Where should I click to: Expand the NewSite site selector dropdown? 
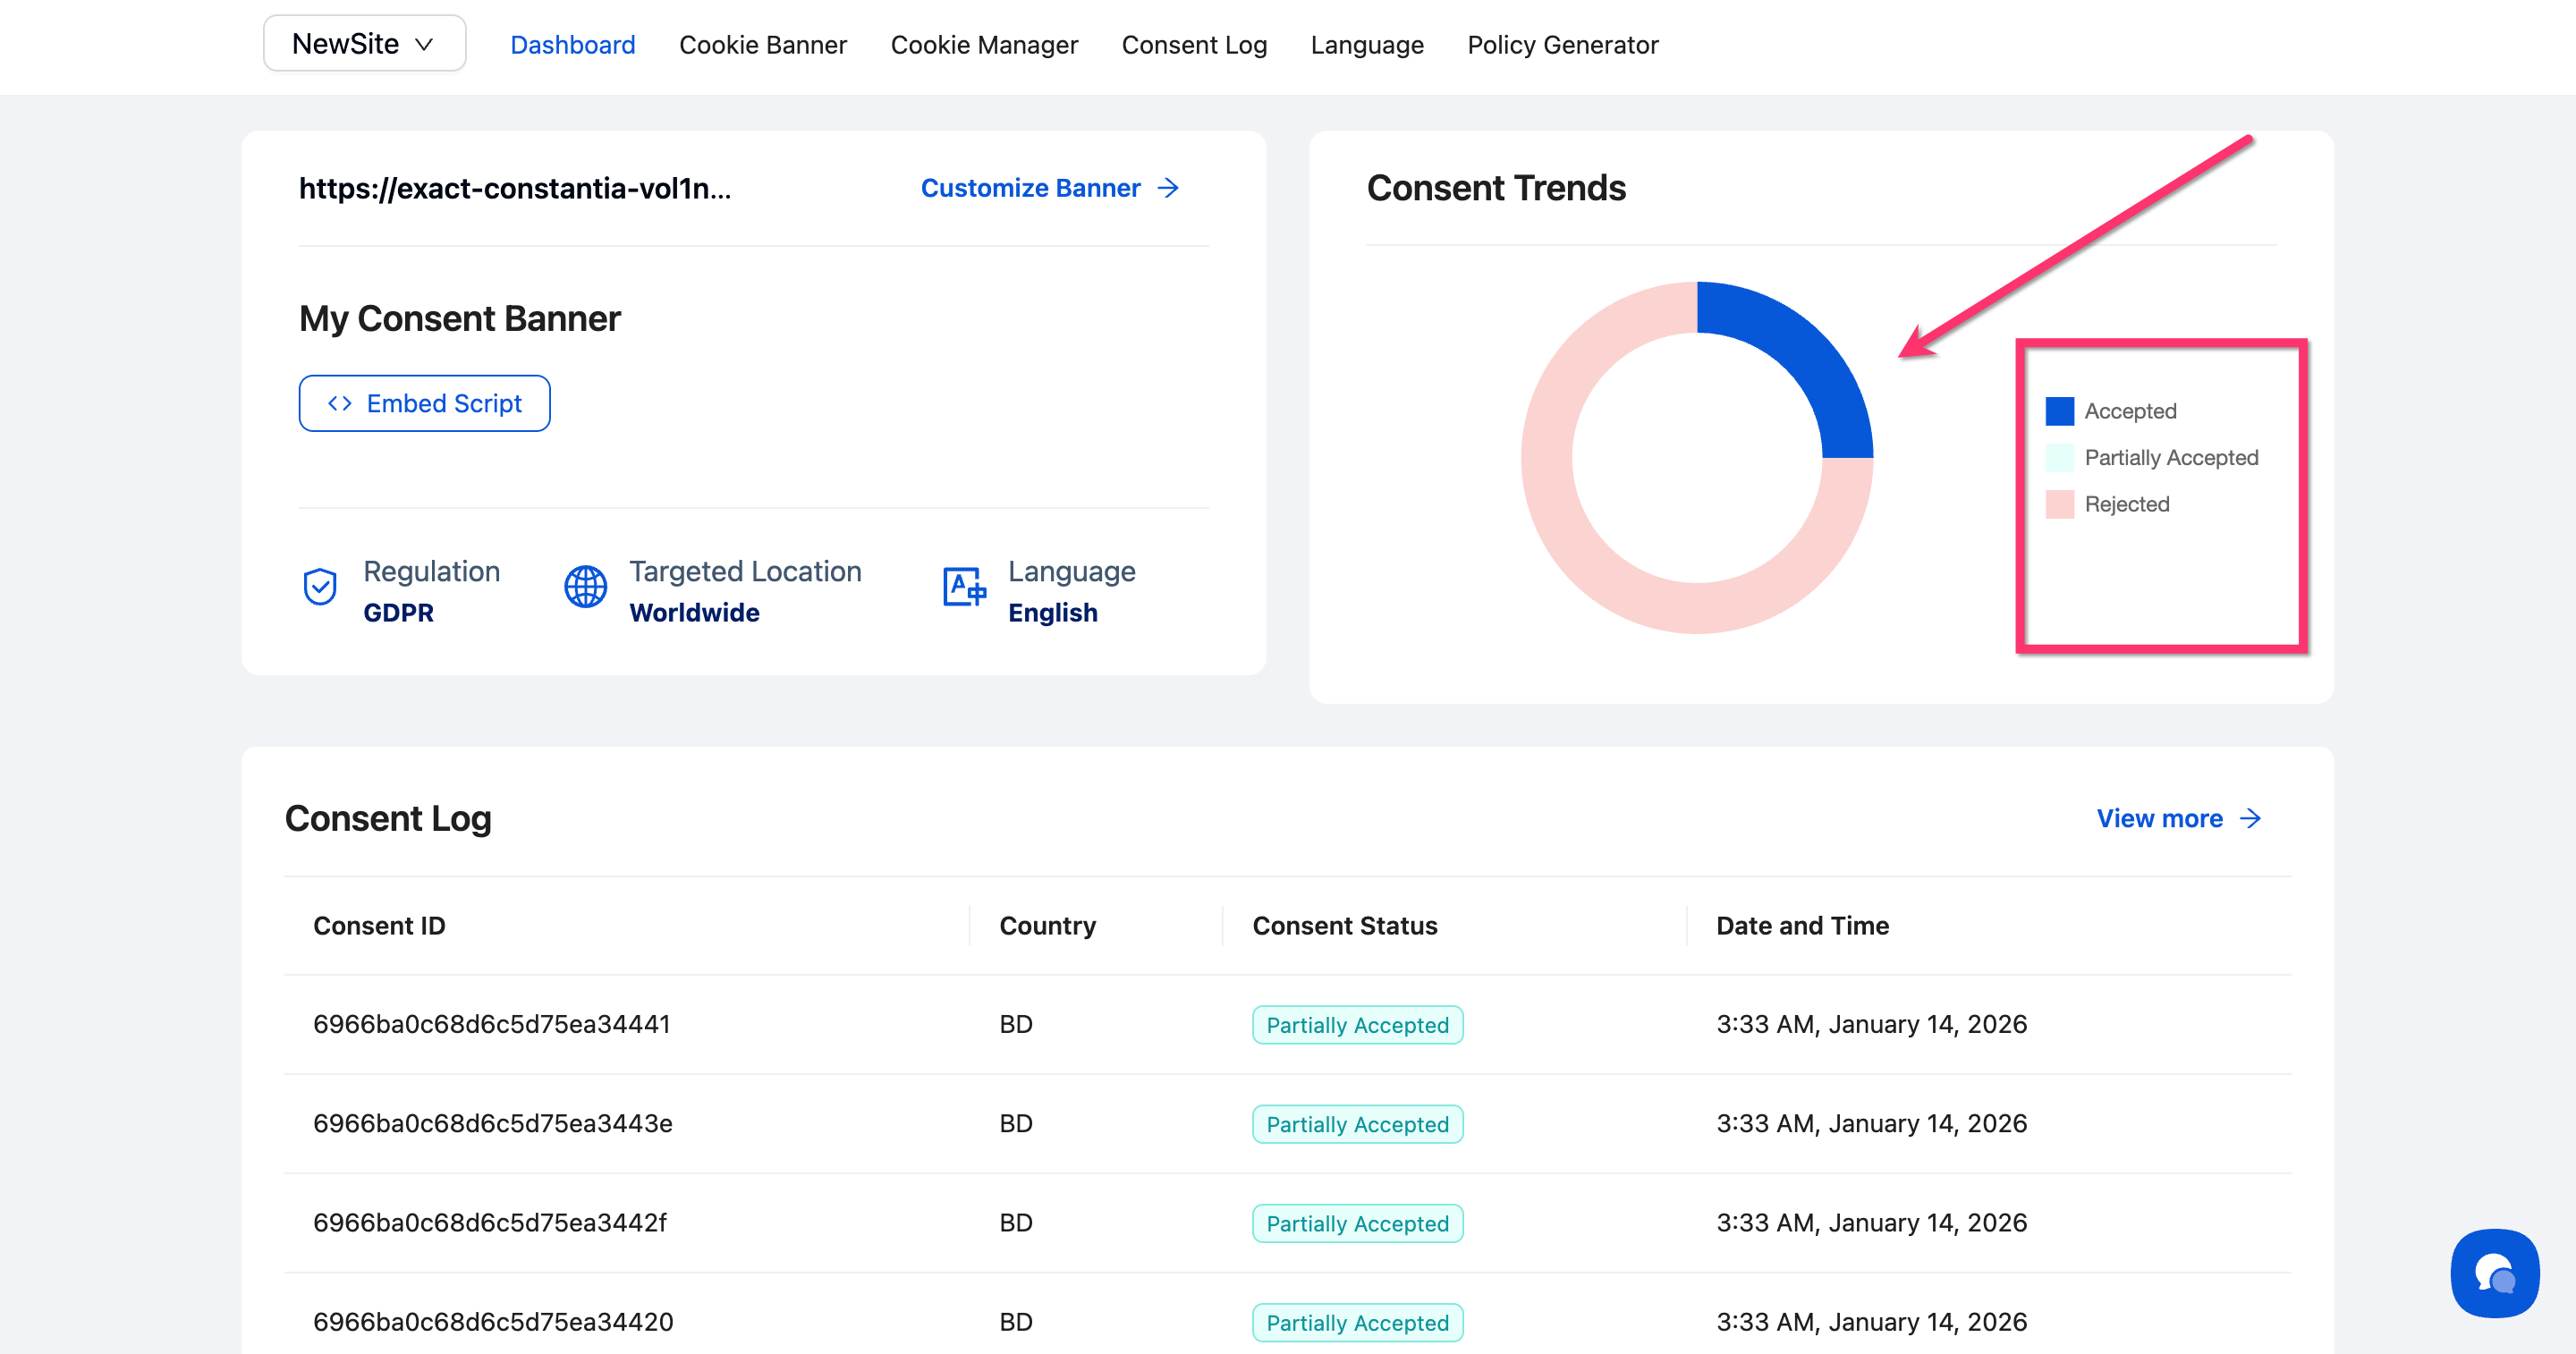pyautogui.click(x=364, y=44)
